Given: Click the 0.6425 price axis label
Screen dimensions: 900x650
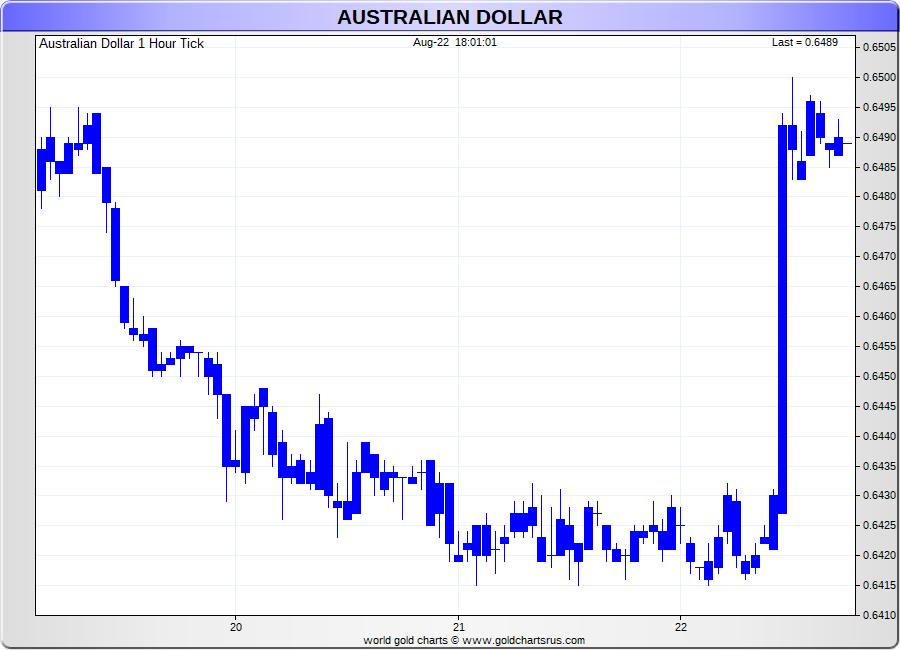Looking at the screenshot, I should [879, 525].
